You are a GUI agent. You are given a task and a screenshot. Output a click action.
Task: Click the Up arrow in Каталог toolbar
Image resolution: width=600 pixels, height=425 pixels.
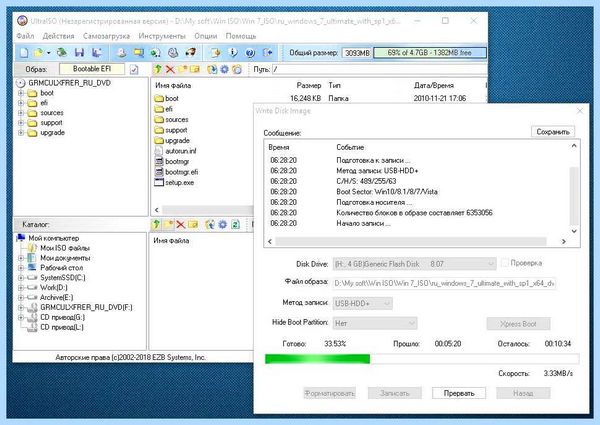tap(156, 225)
